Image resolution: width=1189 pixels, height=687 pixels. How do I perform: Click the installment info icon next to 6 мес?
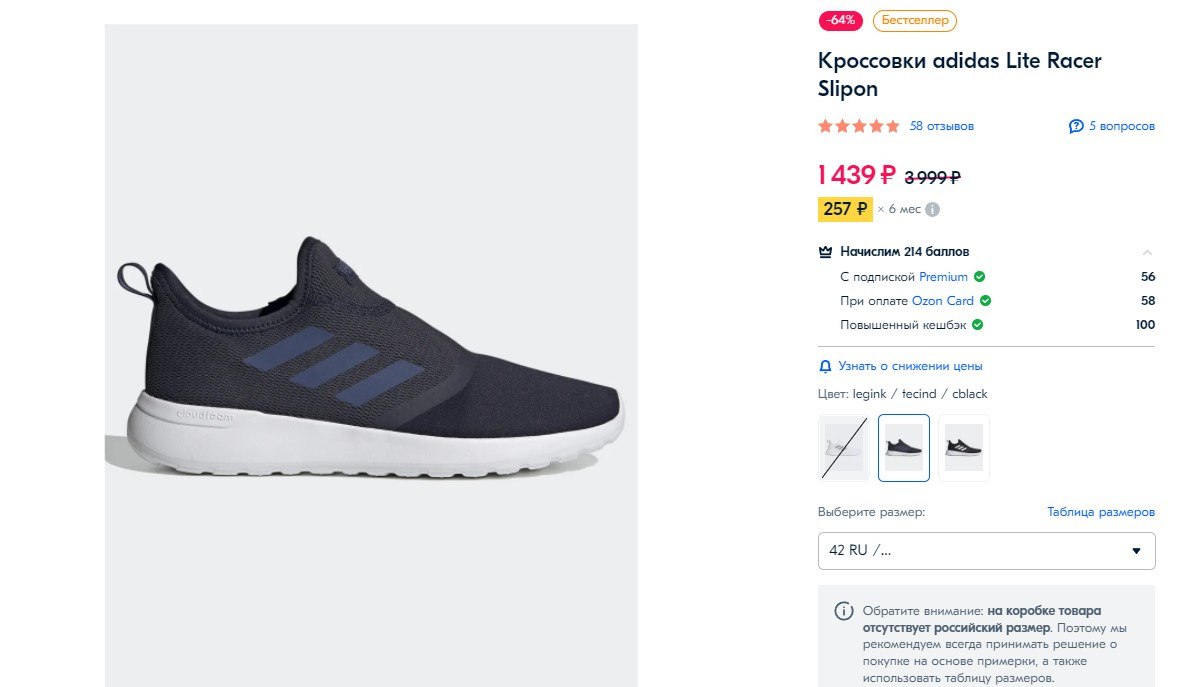(932, 210)
